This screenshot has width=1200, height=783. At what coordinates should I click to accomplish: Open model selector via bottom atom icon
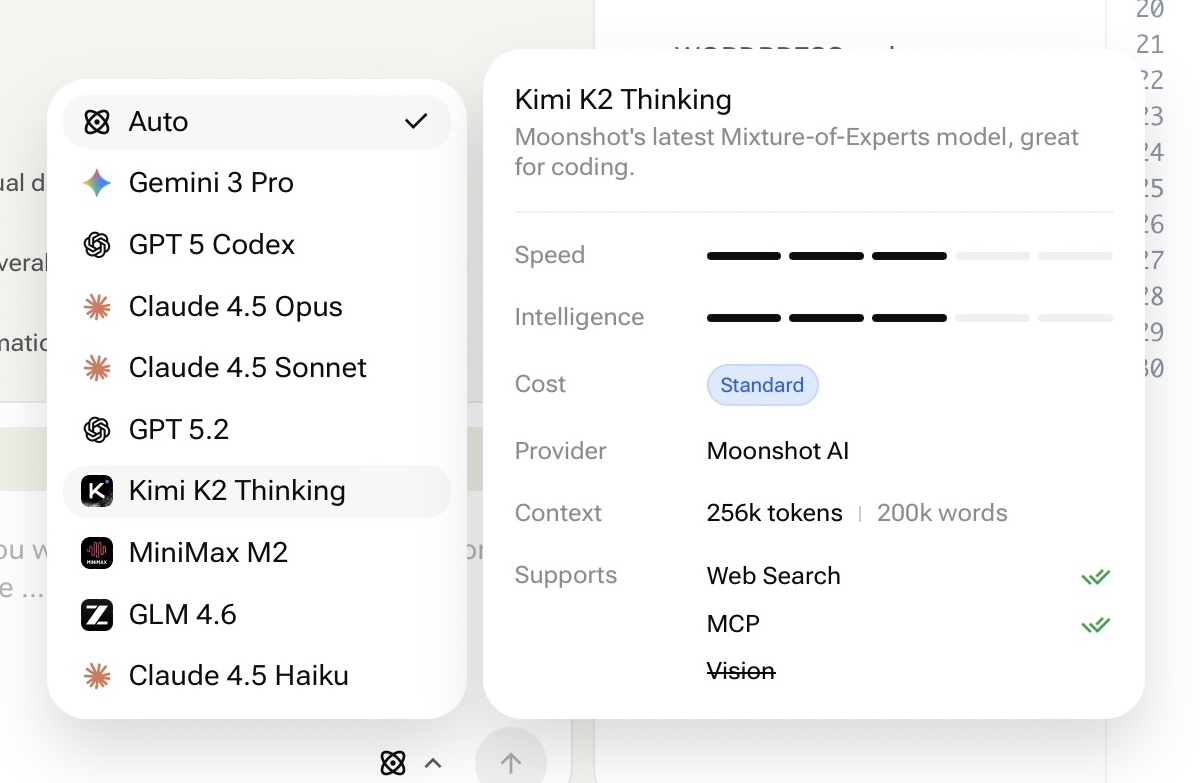[393, 764]
